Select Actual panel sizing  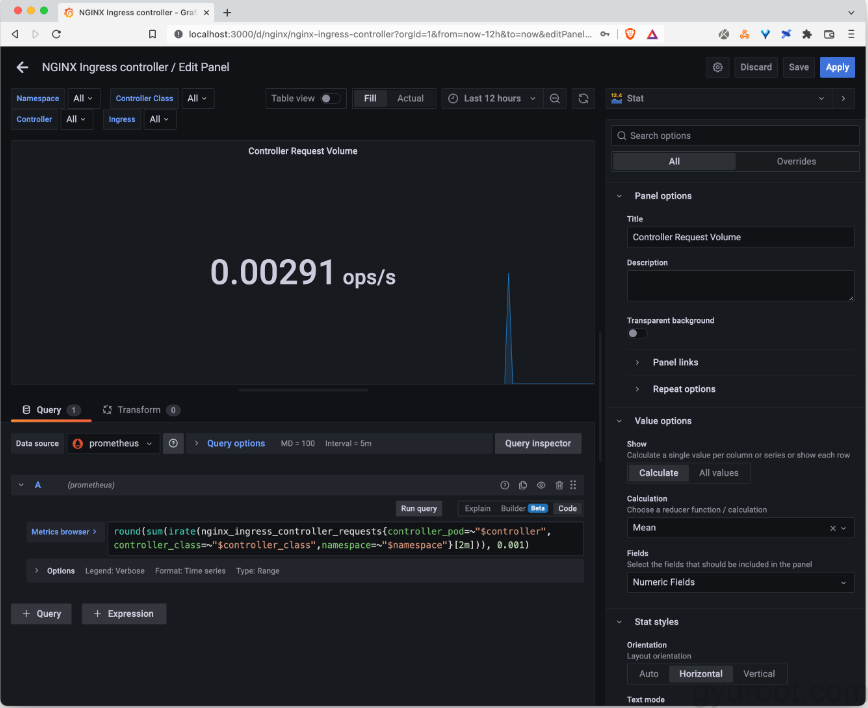point(410,99)
